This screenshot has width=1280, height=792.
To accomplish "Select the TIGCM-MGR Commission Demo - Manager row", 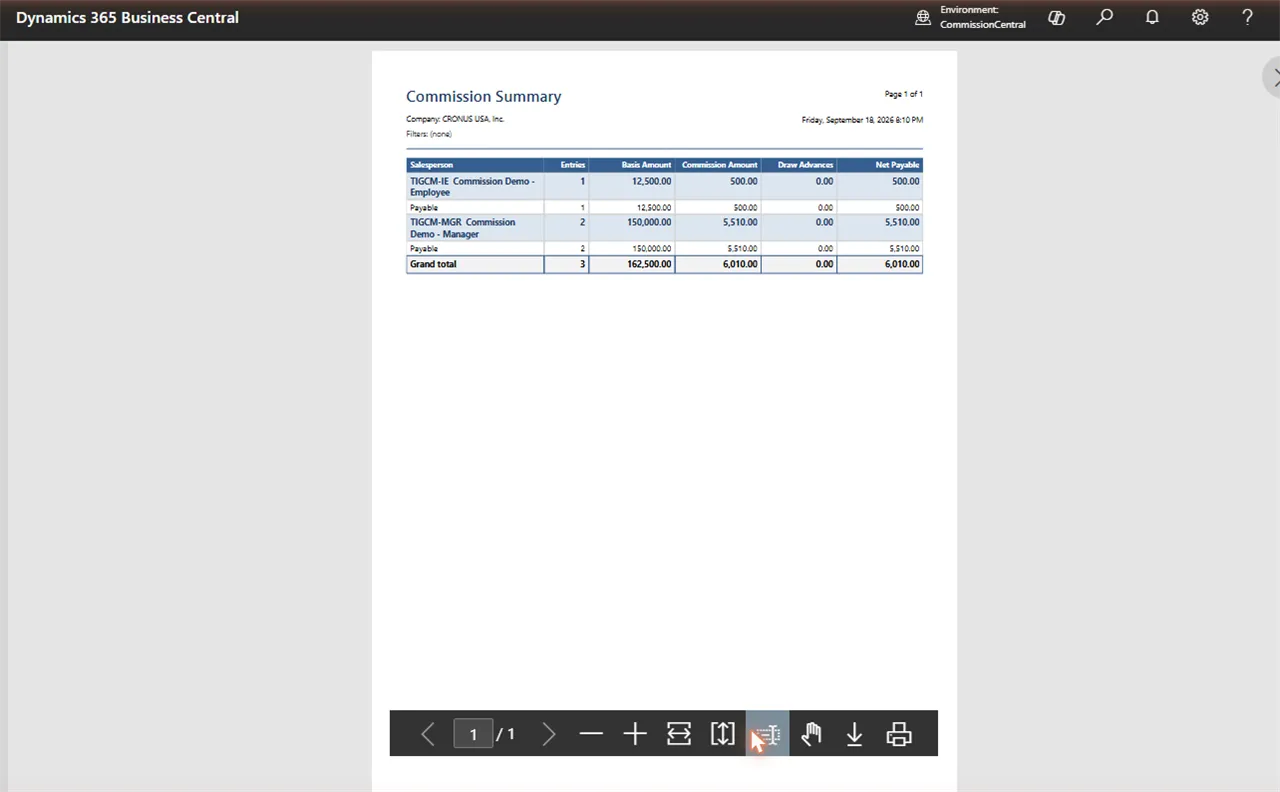I will click(664, 227).
